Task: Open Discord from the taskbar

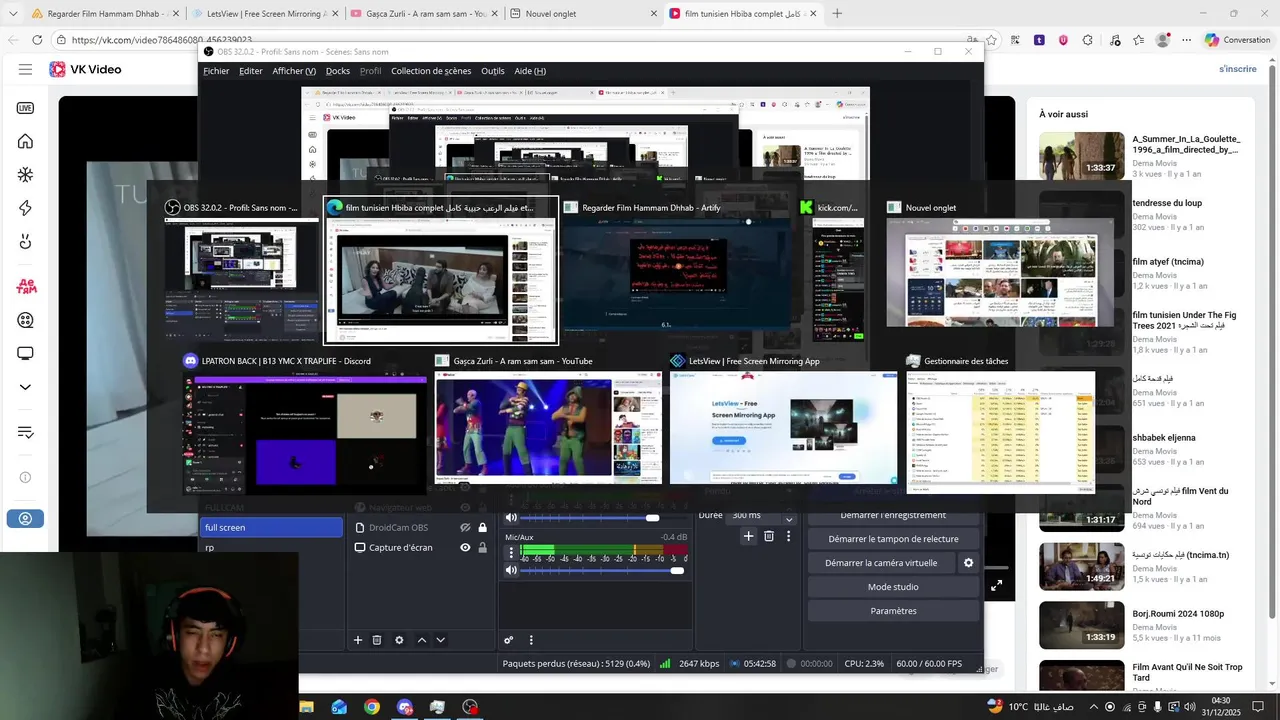Action: click(404, 707)
